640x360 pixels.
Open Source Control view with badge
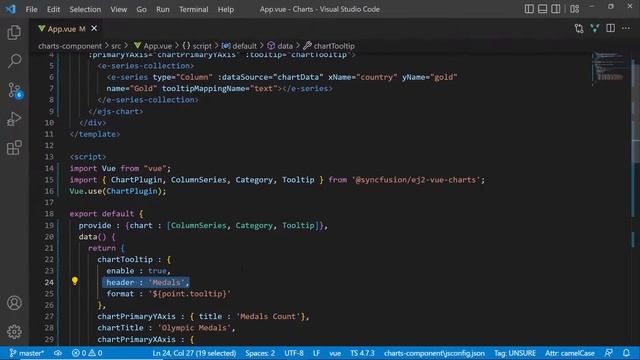coord(14,90)
